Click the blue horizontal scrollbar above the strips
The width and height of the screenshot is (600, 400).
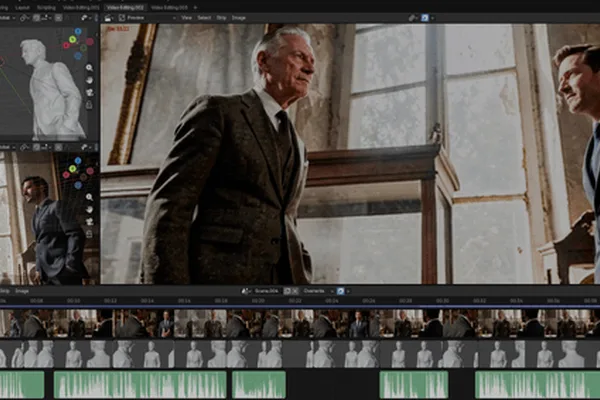(x=300, y=307)
